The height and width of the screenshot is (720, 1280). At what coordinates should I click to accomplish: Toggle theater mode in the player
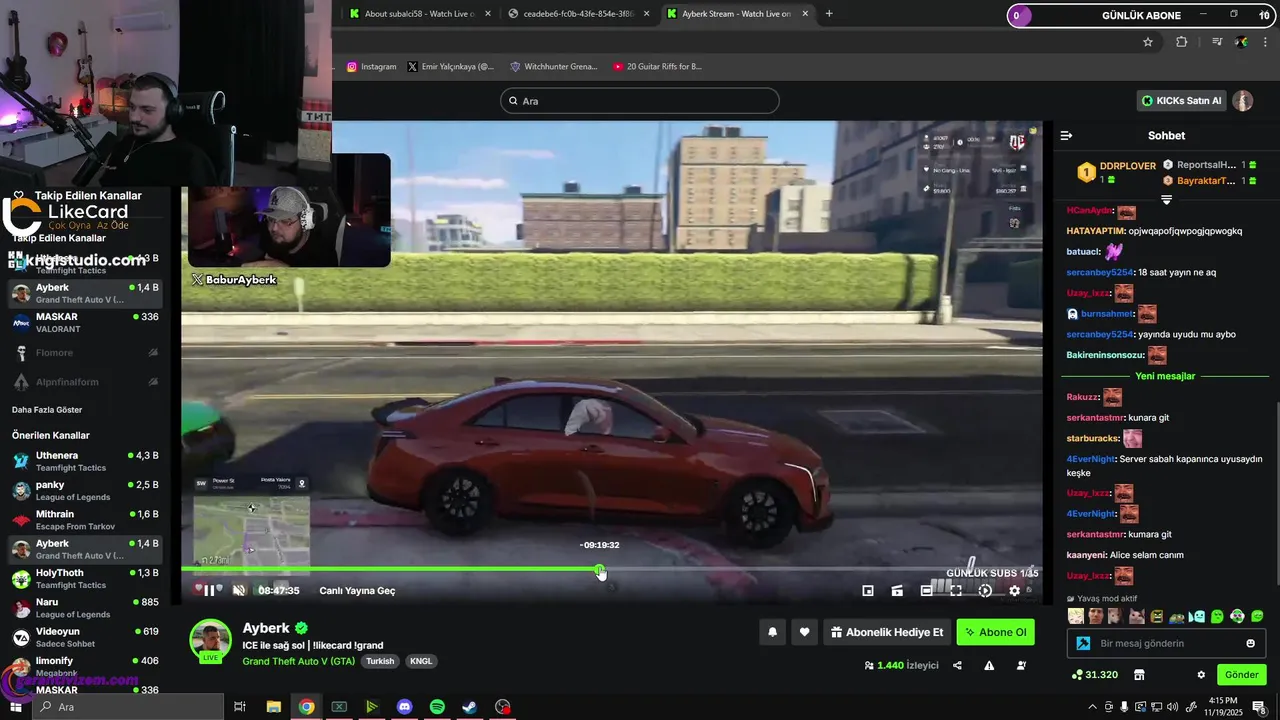927,590
